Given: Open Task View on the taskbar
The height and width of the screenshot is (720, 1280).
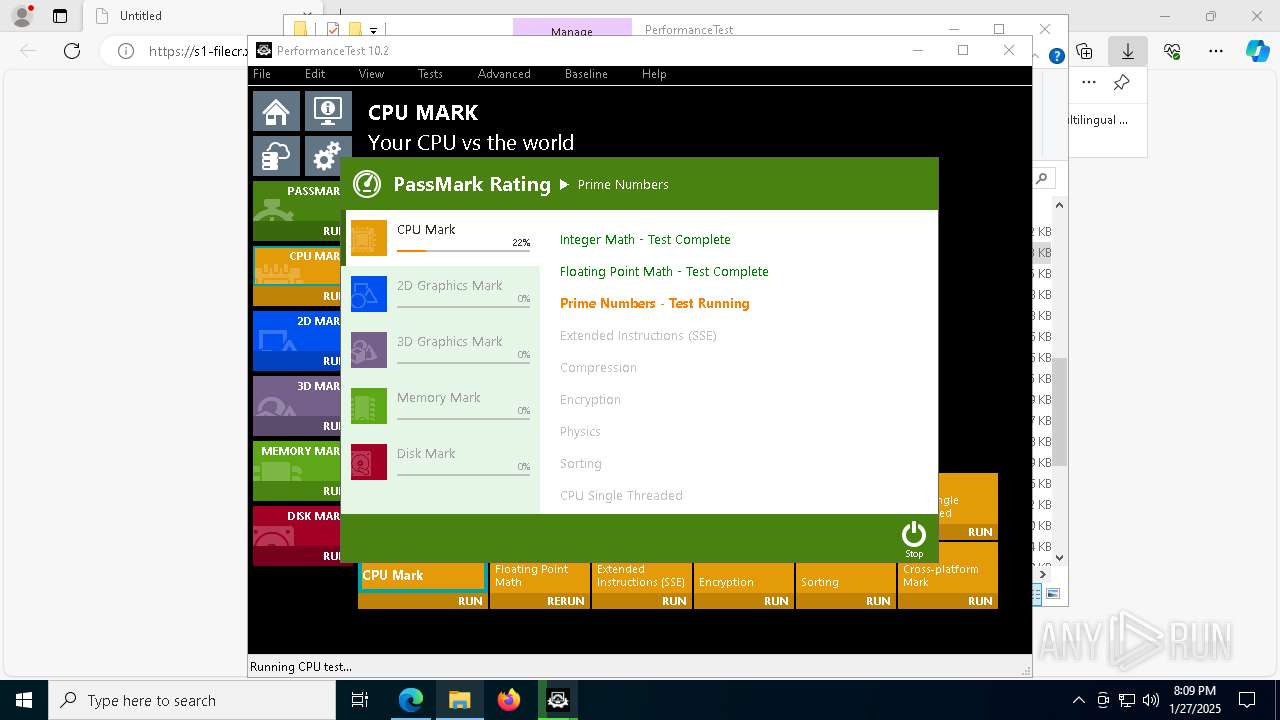Looking at the screenshot, I should [x=360, y=701].
